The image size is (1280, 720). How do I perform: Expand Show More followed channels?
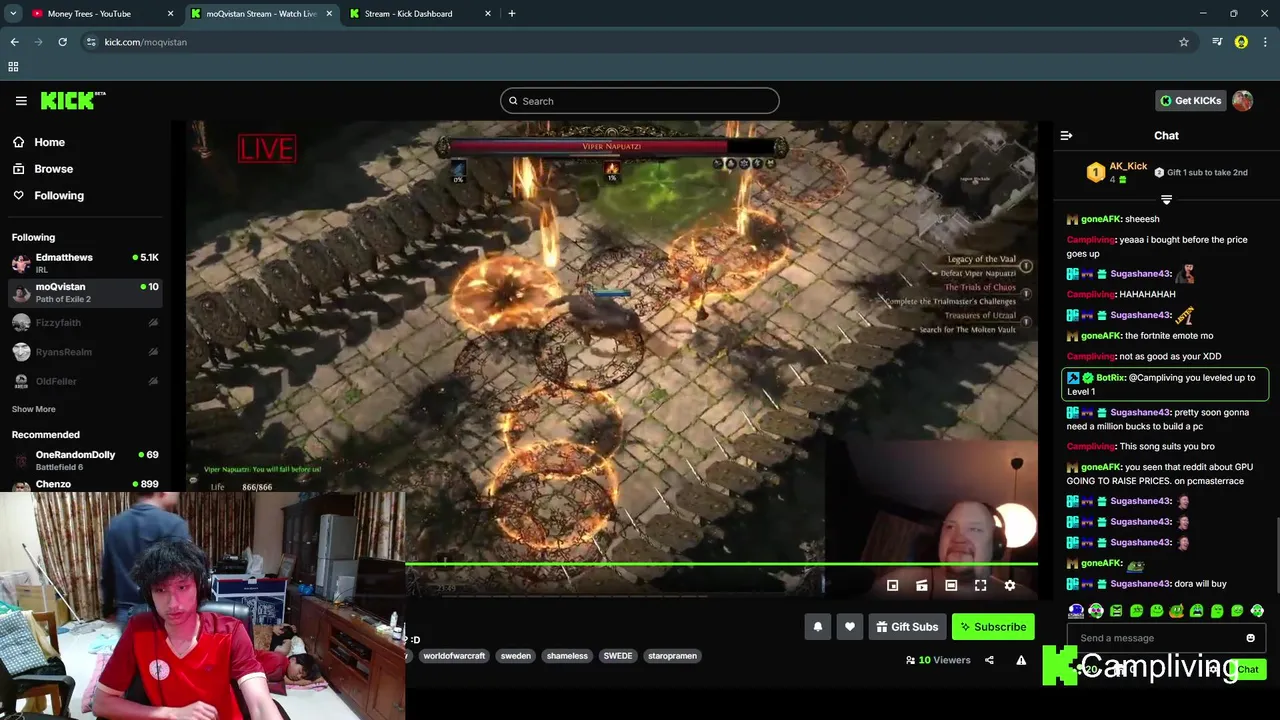[33, 409]
